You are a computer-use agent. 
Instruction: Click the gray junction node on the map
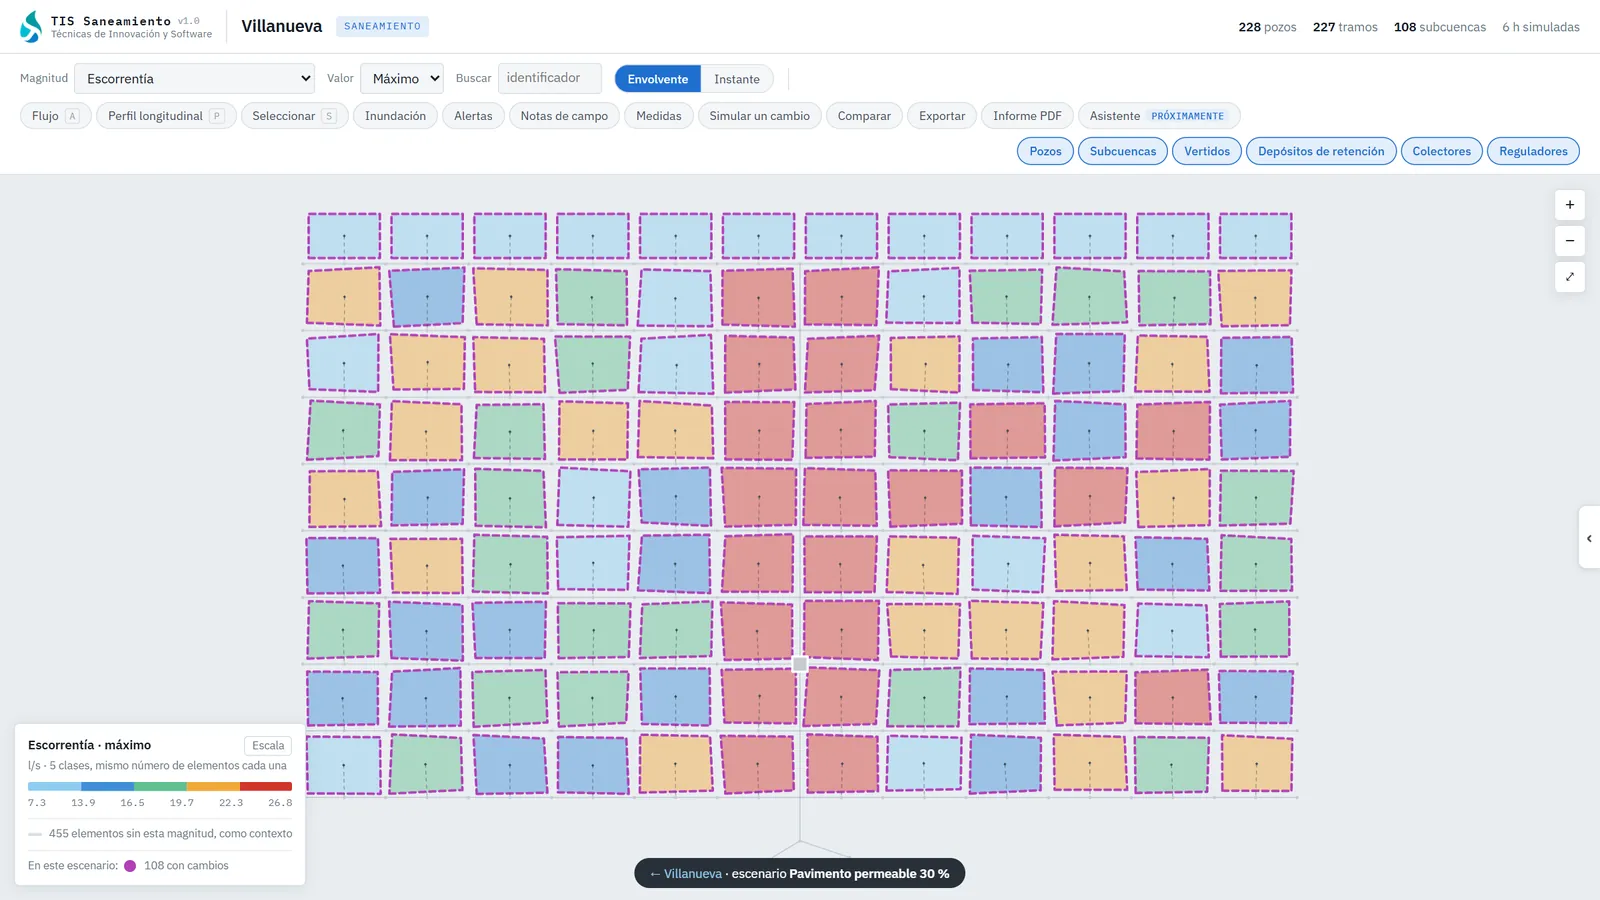(x=800, y=664)
